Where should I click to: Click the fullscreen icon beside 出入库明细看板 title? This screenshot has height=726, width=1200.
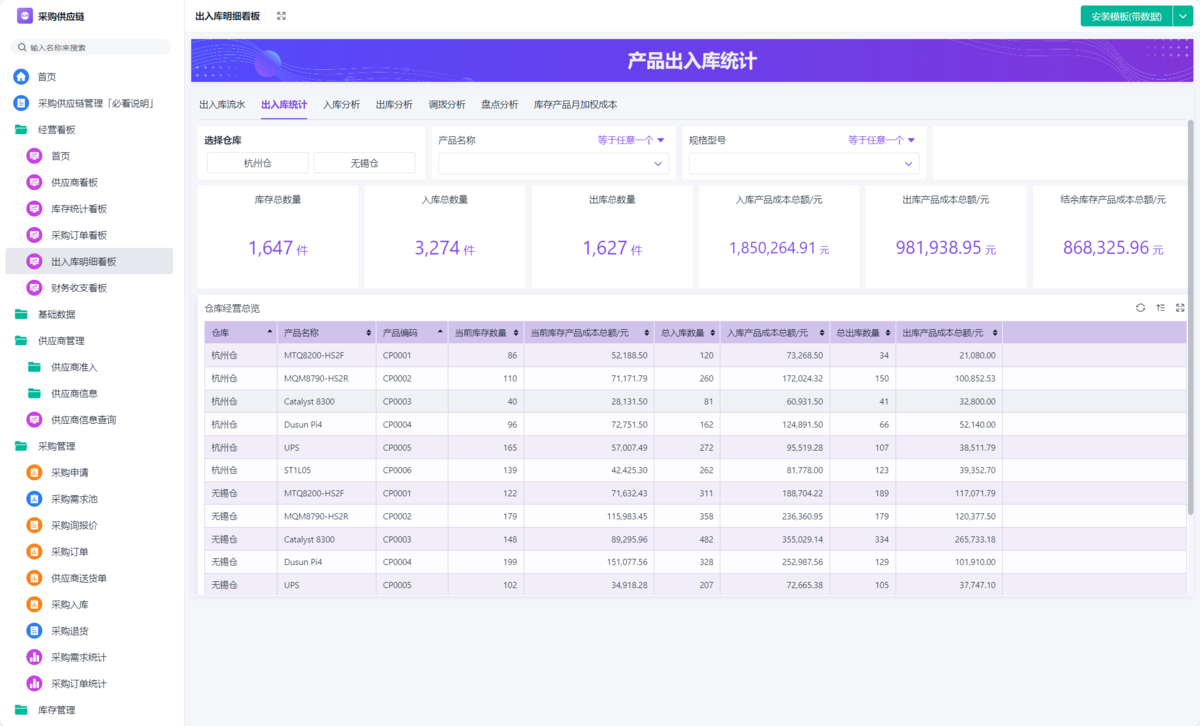[281, 16]
